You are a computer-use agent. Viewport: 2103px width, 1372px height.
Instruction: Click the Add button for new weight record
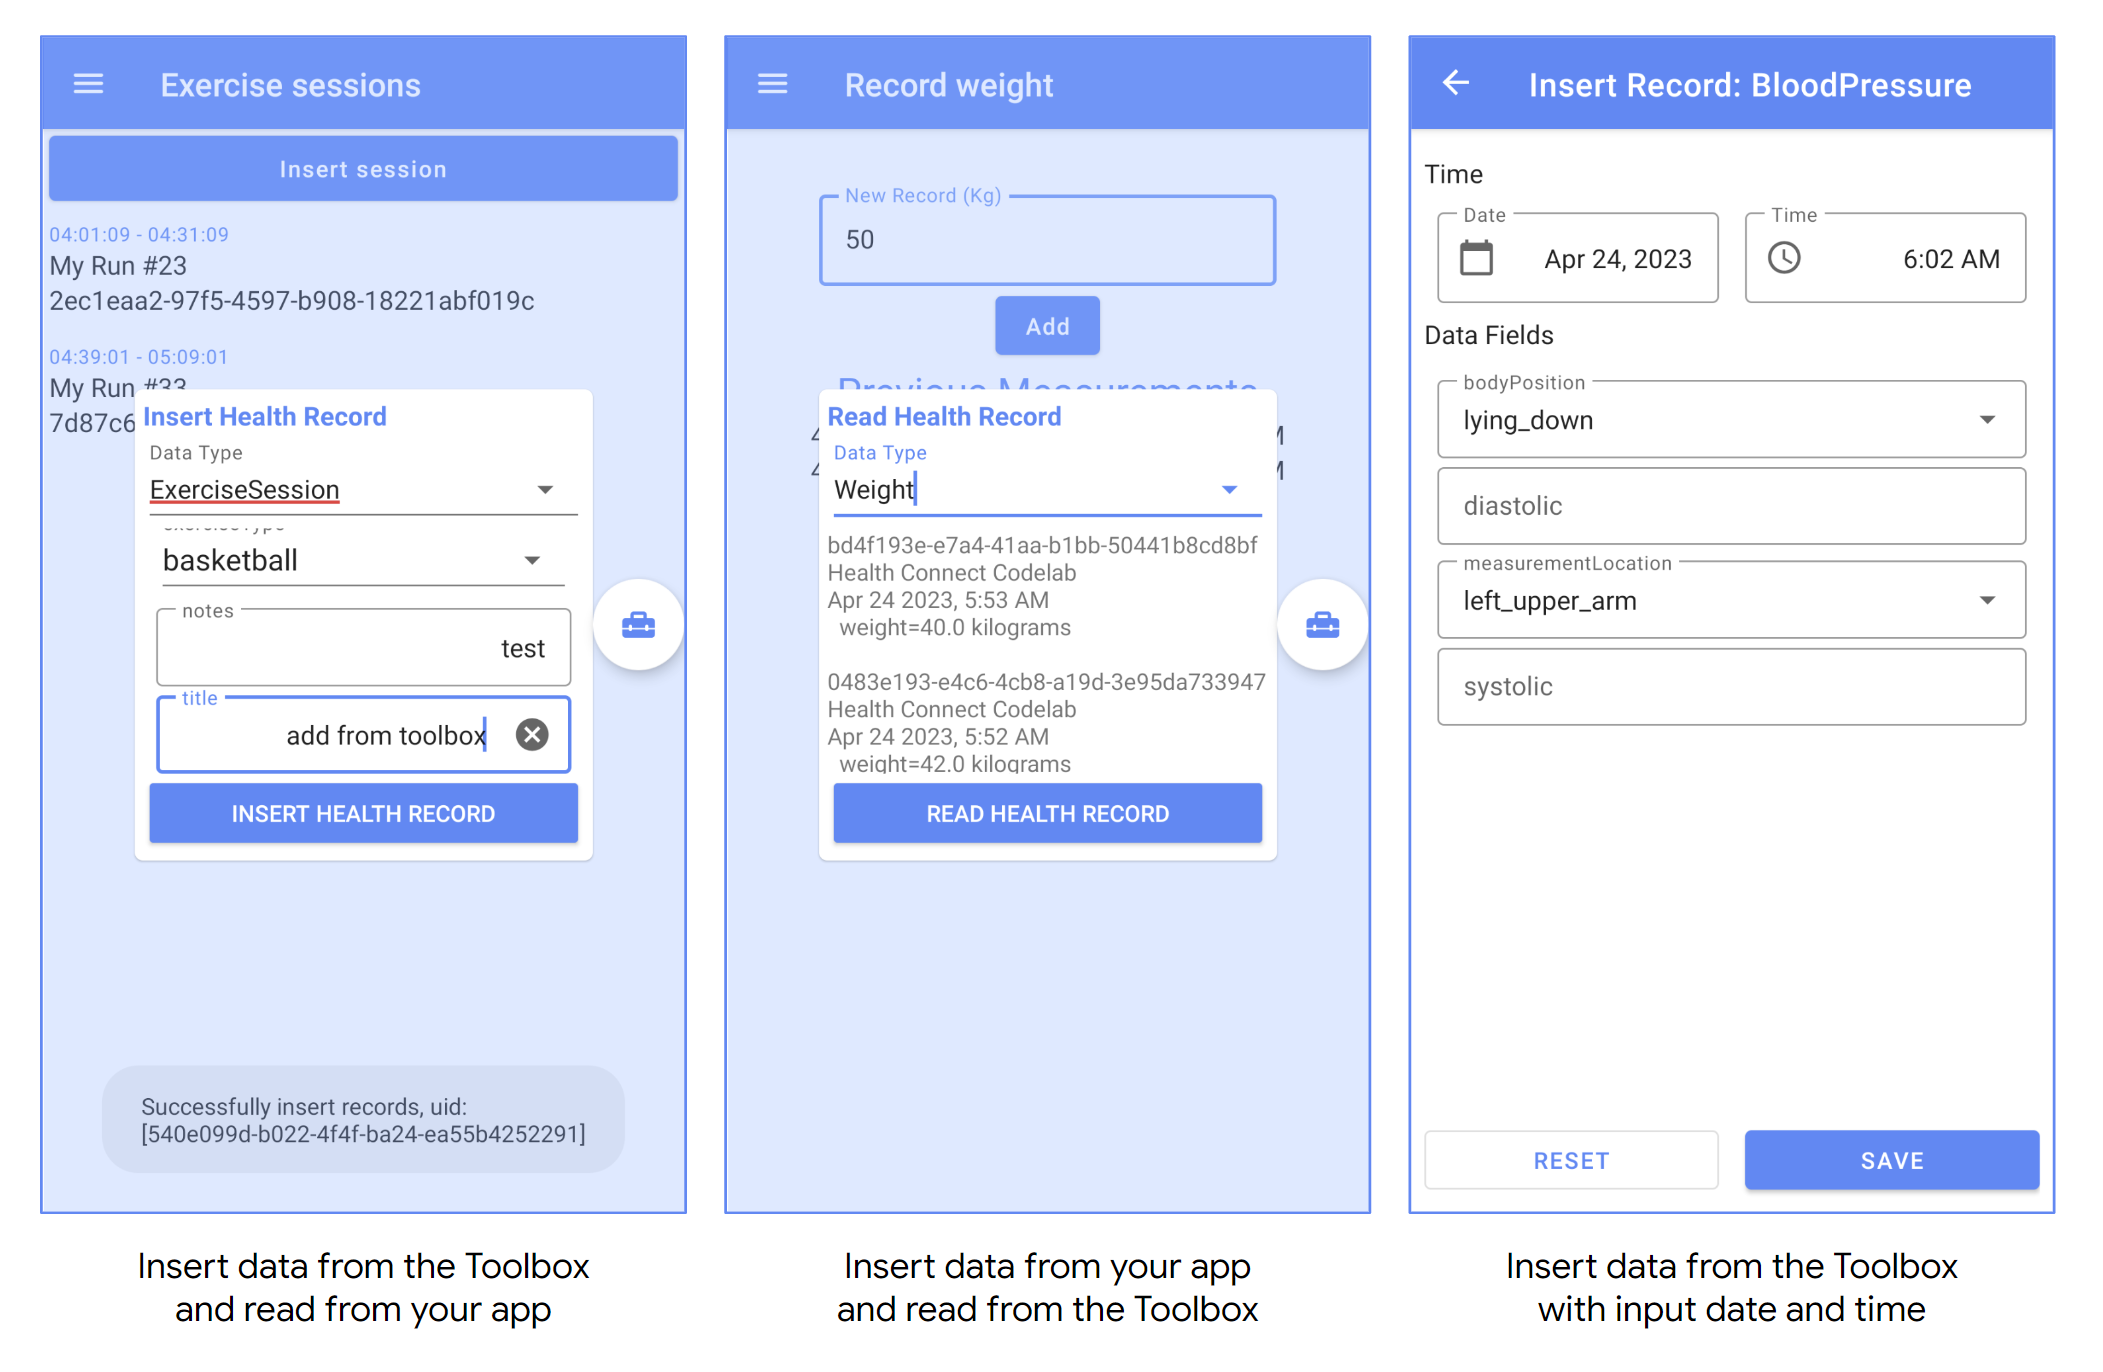pos(1047,325)
